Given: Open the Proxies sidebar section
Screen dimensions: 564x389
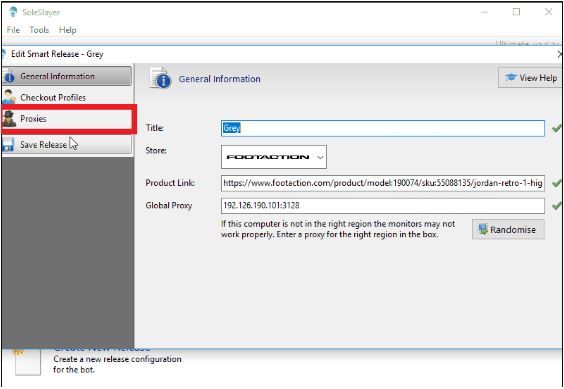Looking at the screenshot, I should point(68,119).
